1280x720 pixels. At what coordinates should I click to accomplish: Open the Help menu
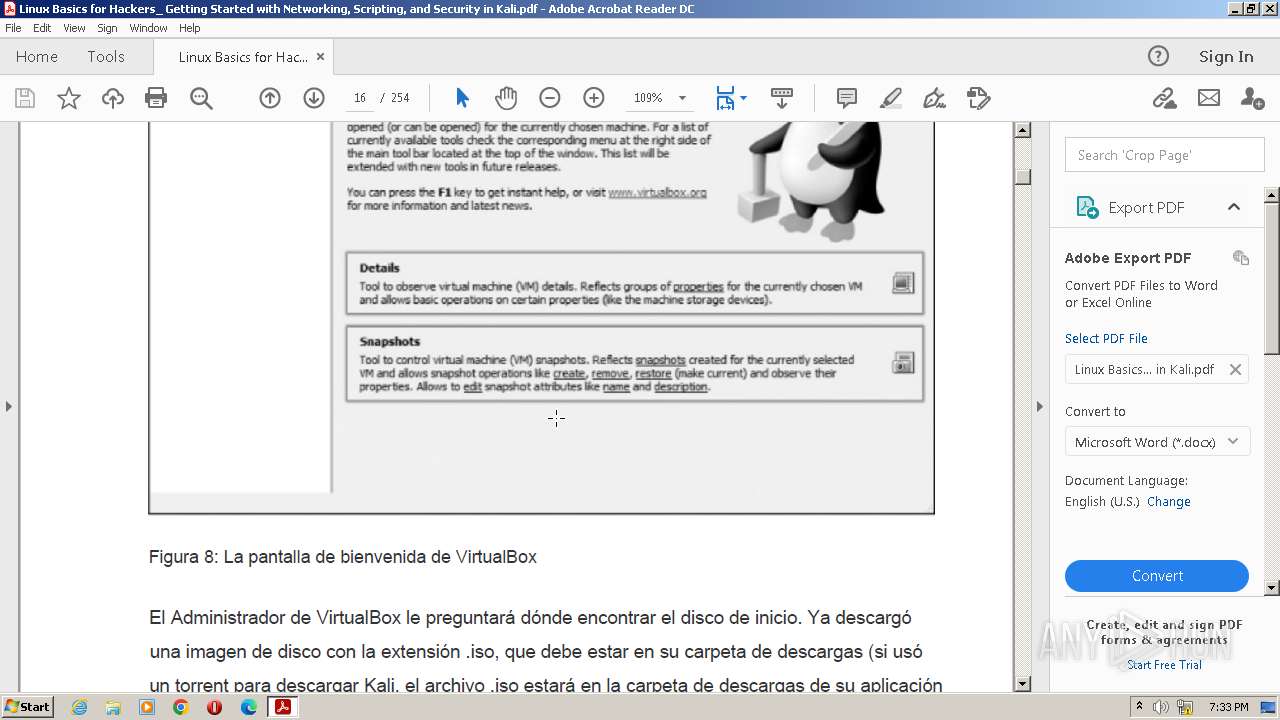point(189,28)
